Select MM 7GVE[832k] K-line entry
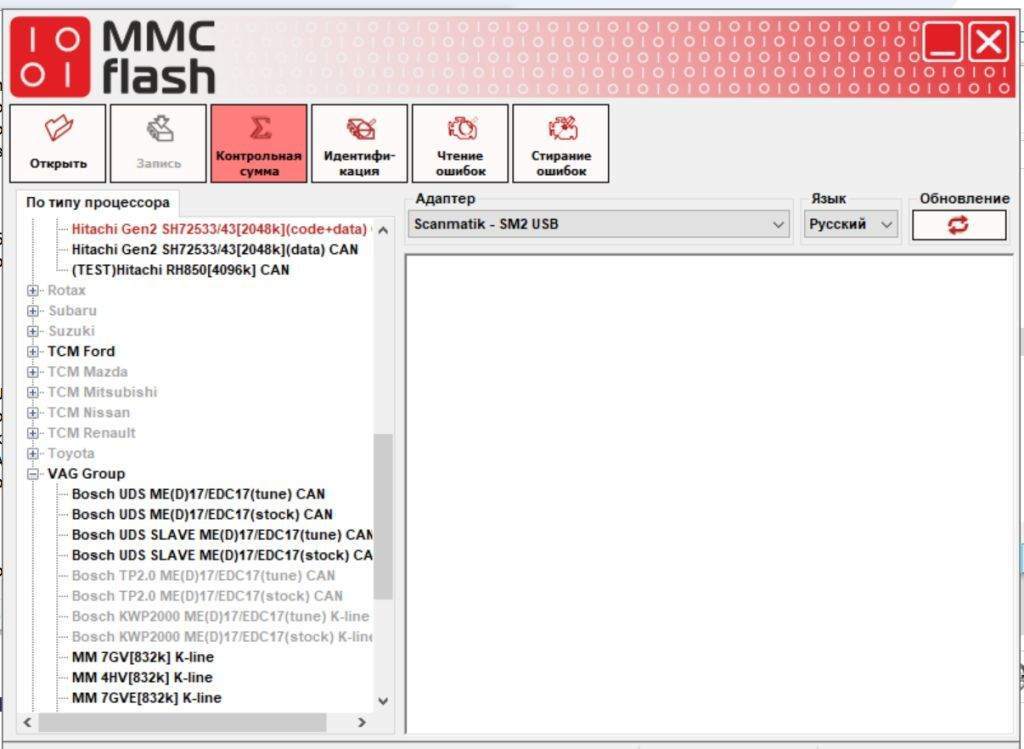The image size is (1024, 749). coord(146,698)
